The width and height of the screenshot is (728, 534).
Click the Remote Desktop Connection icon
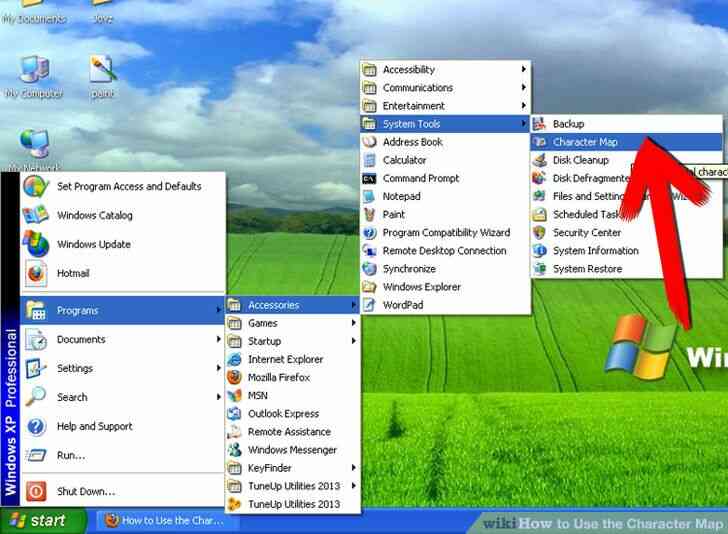click(x=369, y=251)
